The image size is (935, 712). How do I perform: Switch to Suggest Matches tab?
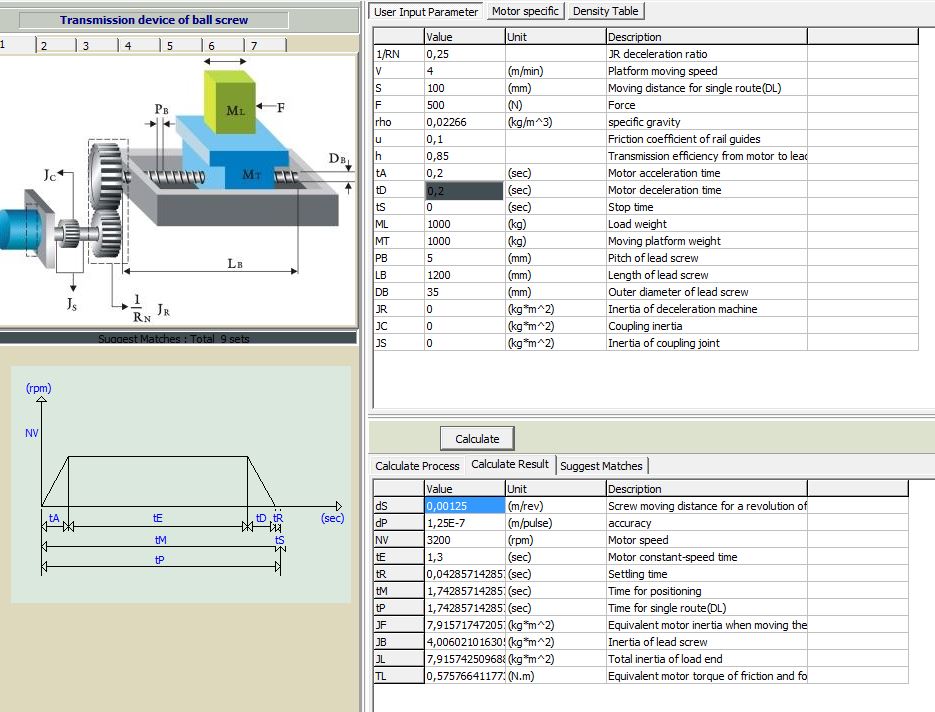[x=601, y=466]
